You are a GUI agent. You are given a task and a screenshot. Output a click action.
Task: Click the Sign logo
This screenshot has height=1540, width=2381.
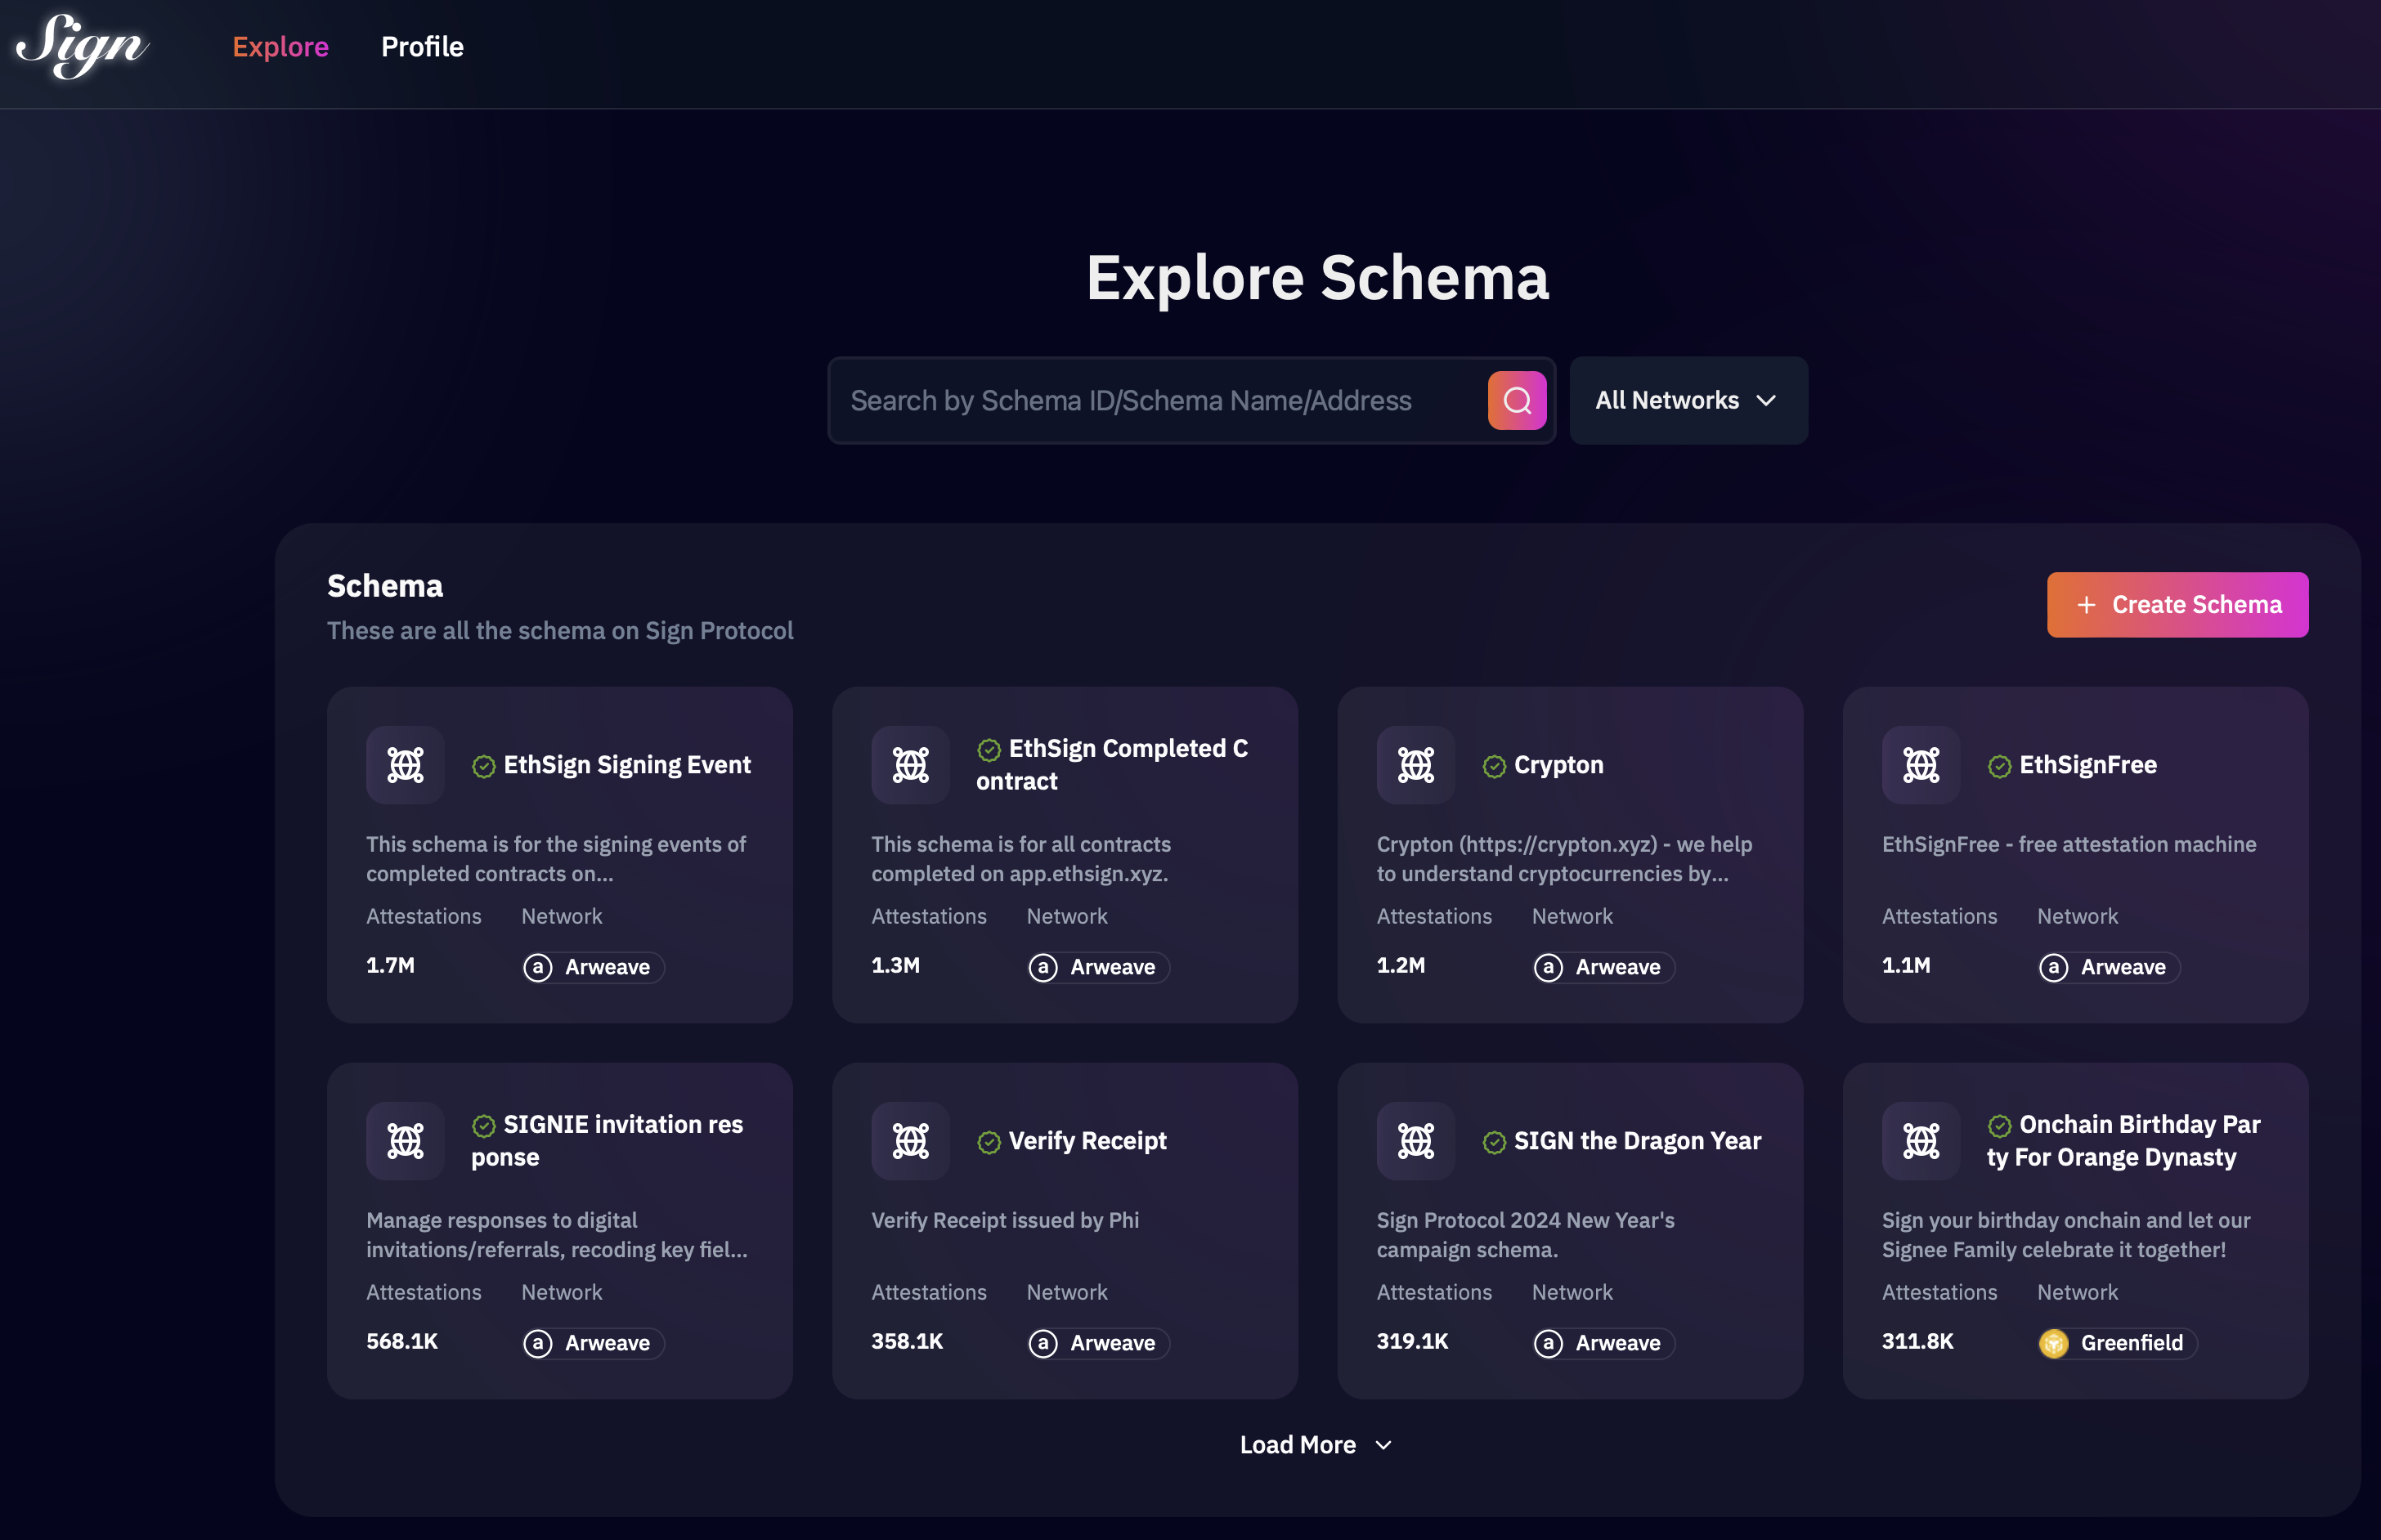tap(82, 46)
